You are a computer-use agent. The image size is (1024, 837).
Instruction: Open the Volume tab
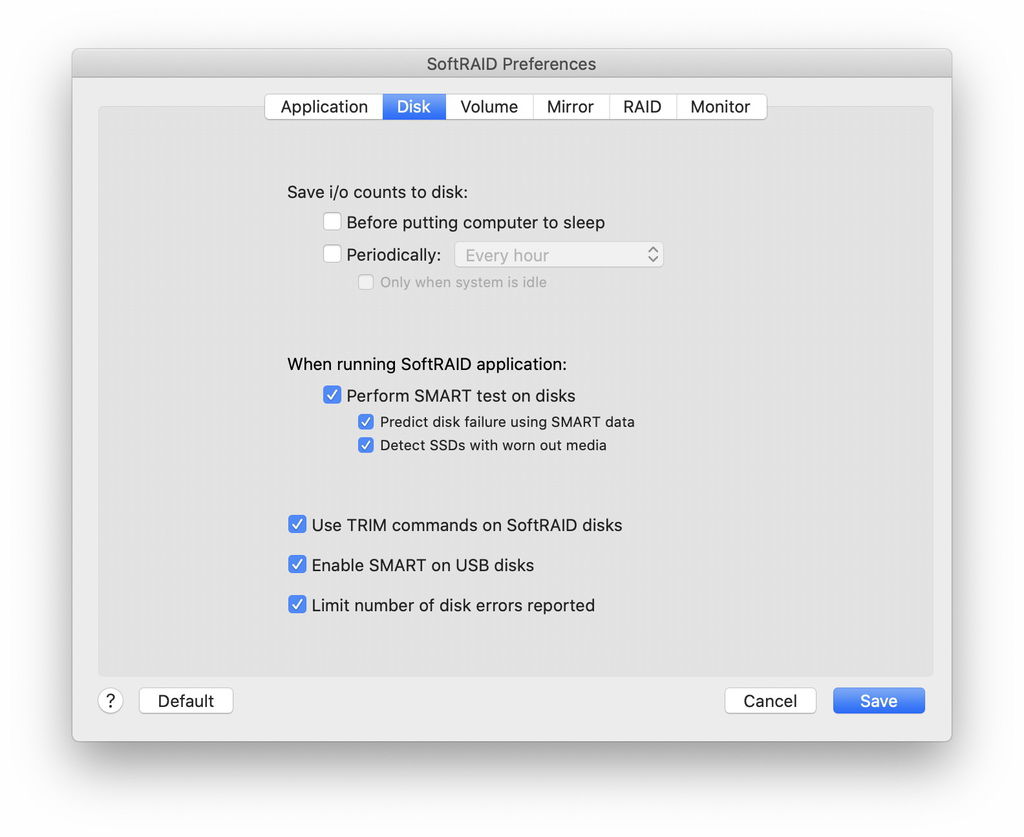point(489,106)
